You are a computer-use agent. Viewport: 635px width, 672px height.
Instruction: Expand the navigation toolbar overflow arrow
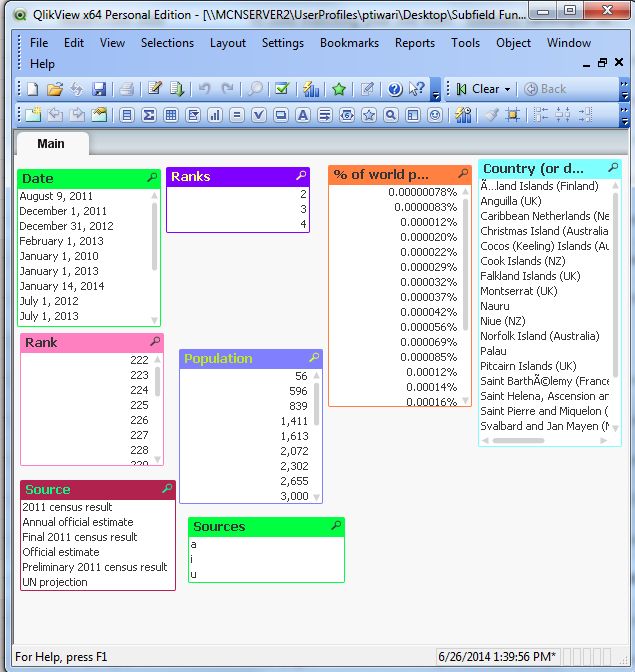tap(625, 90)
